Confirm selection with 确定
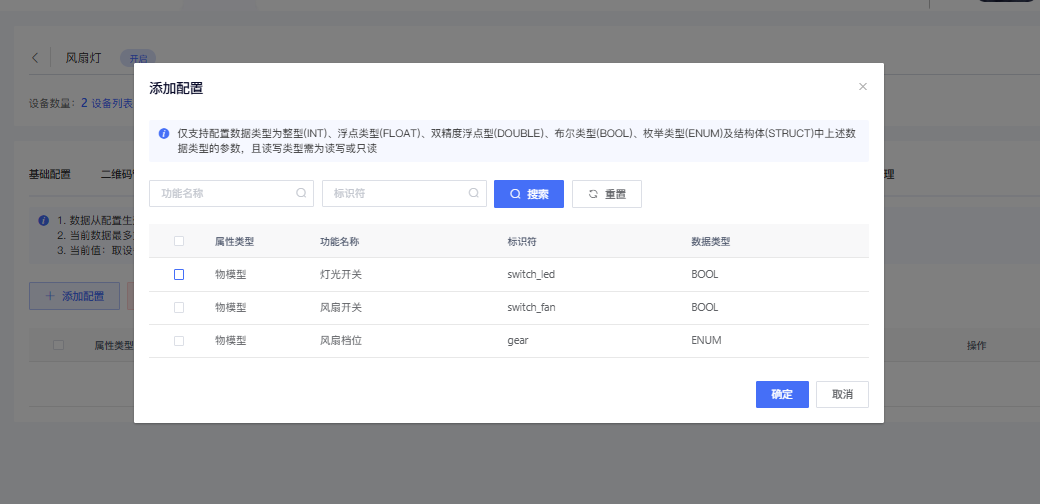The width and height of the screenshot is (1040, 504). 781,394
